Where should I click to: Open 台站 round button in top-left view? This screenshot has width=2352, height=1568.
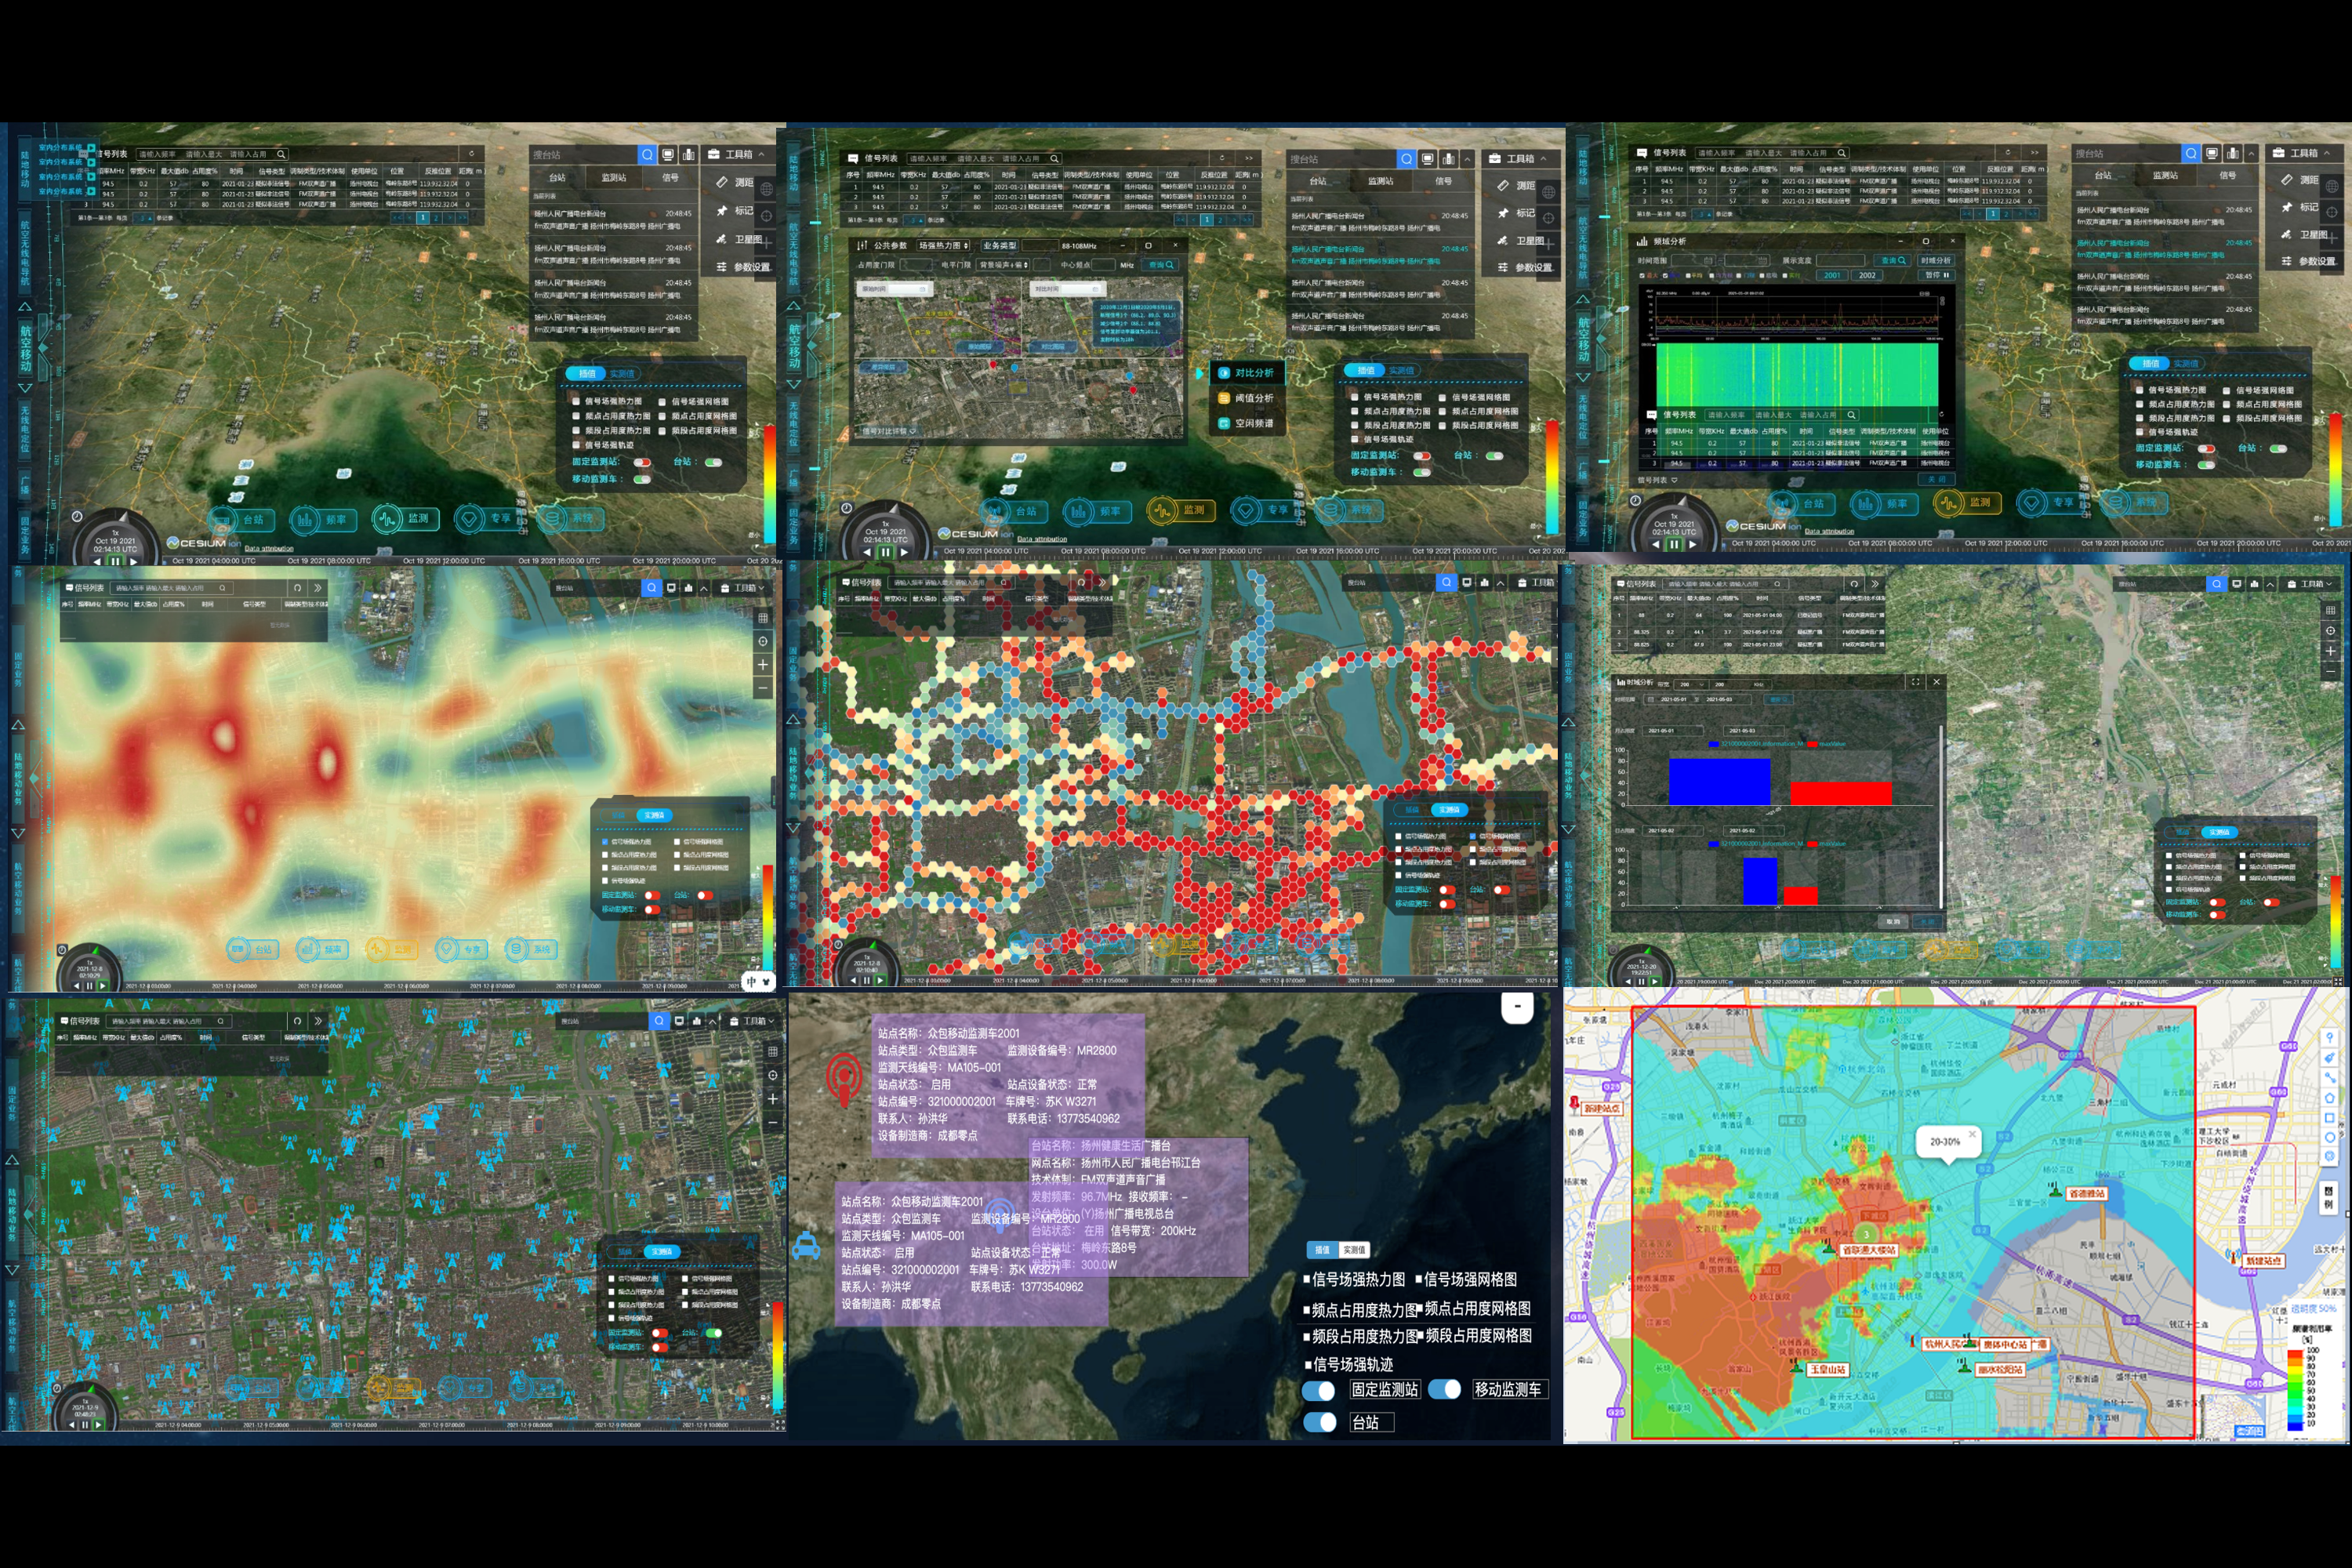pos(244,520)
